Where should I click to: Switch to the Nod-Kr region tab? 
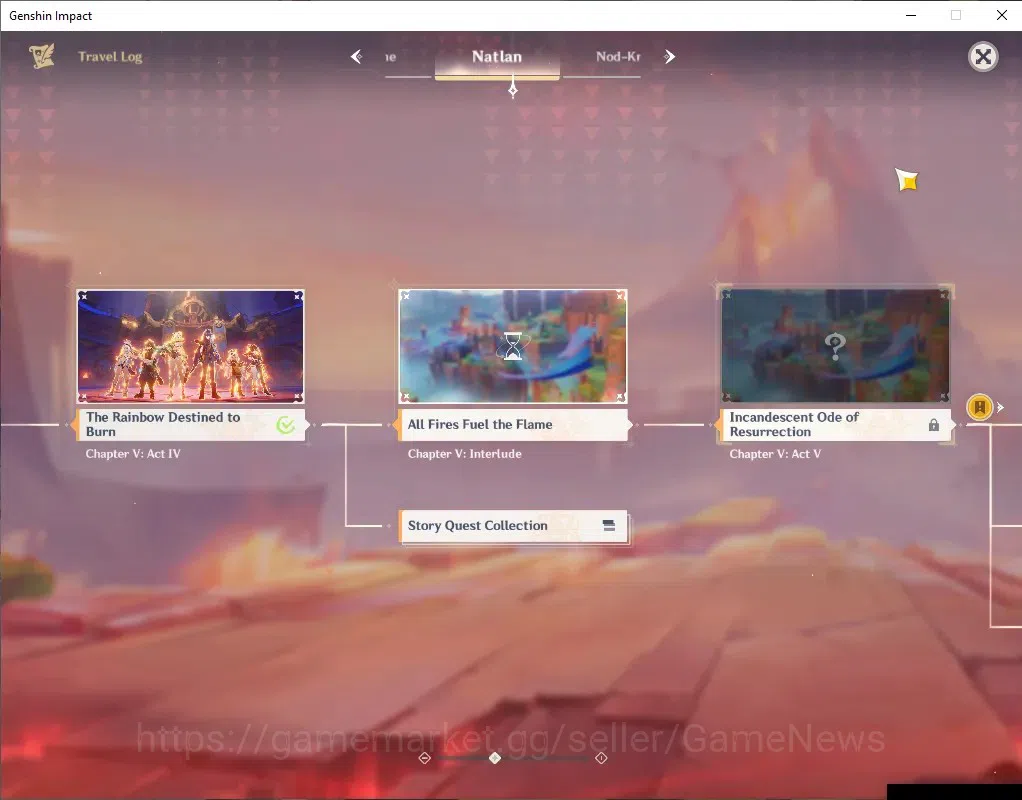click(x=618, y=57)
